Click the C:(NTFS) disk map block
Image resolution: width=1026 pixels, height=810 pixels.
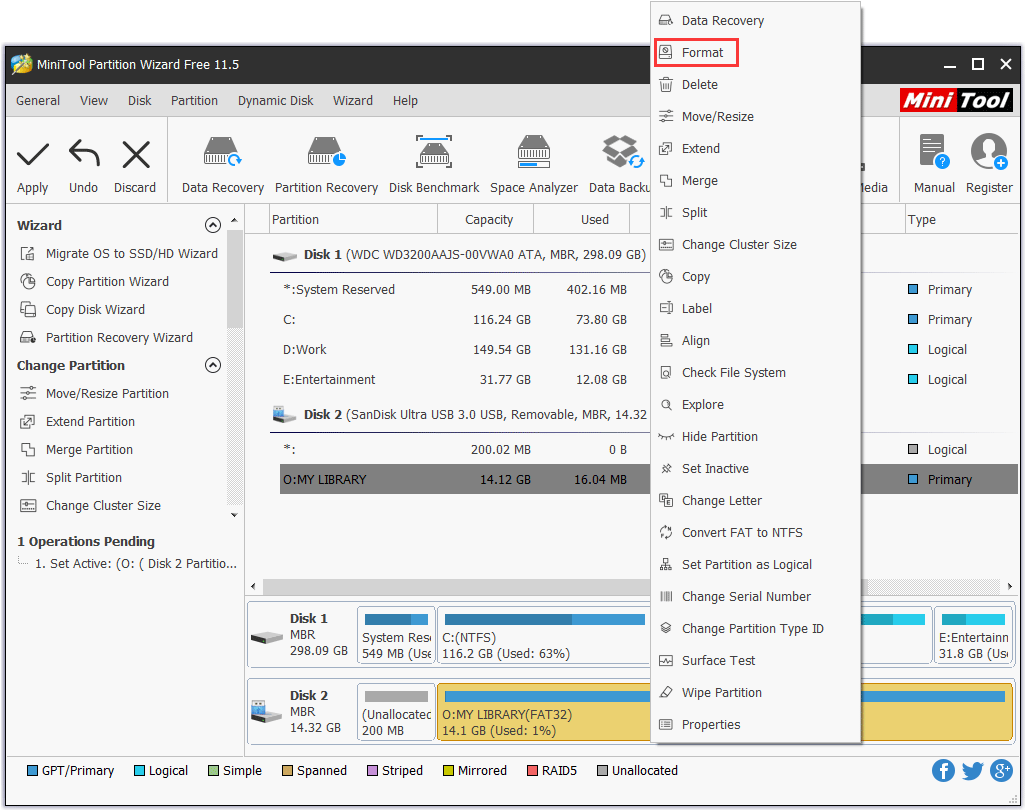543,635
